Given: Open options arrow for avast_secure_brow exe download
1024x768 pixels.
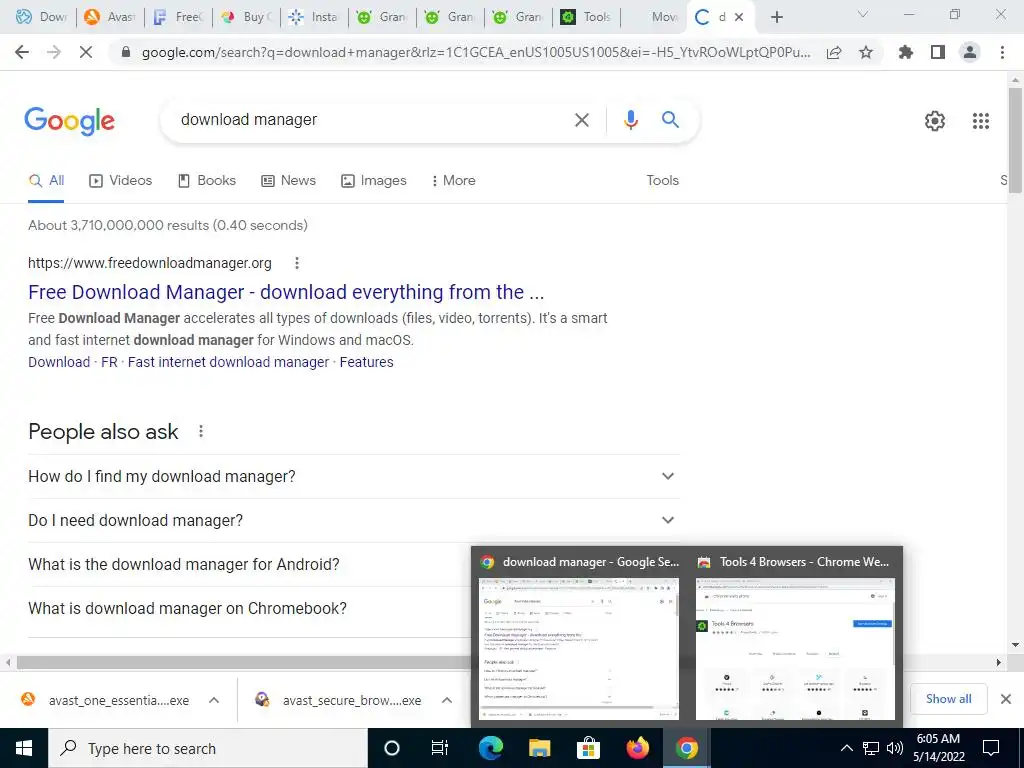Looking at the screenshot, I should [x=447, y=700].
